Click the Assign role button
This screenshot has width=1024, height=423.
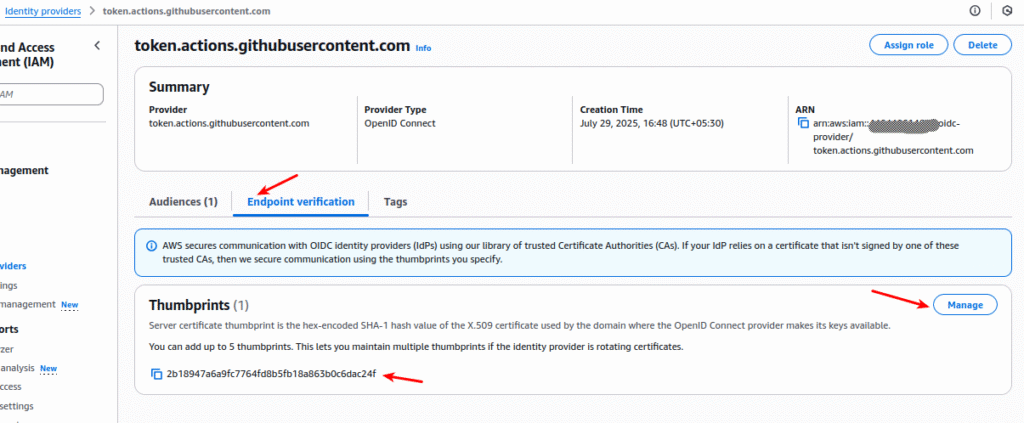pyautogui.click(x=908, y=45)
